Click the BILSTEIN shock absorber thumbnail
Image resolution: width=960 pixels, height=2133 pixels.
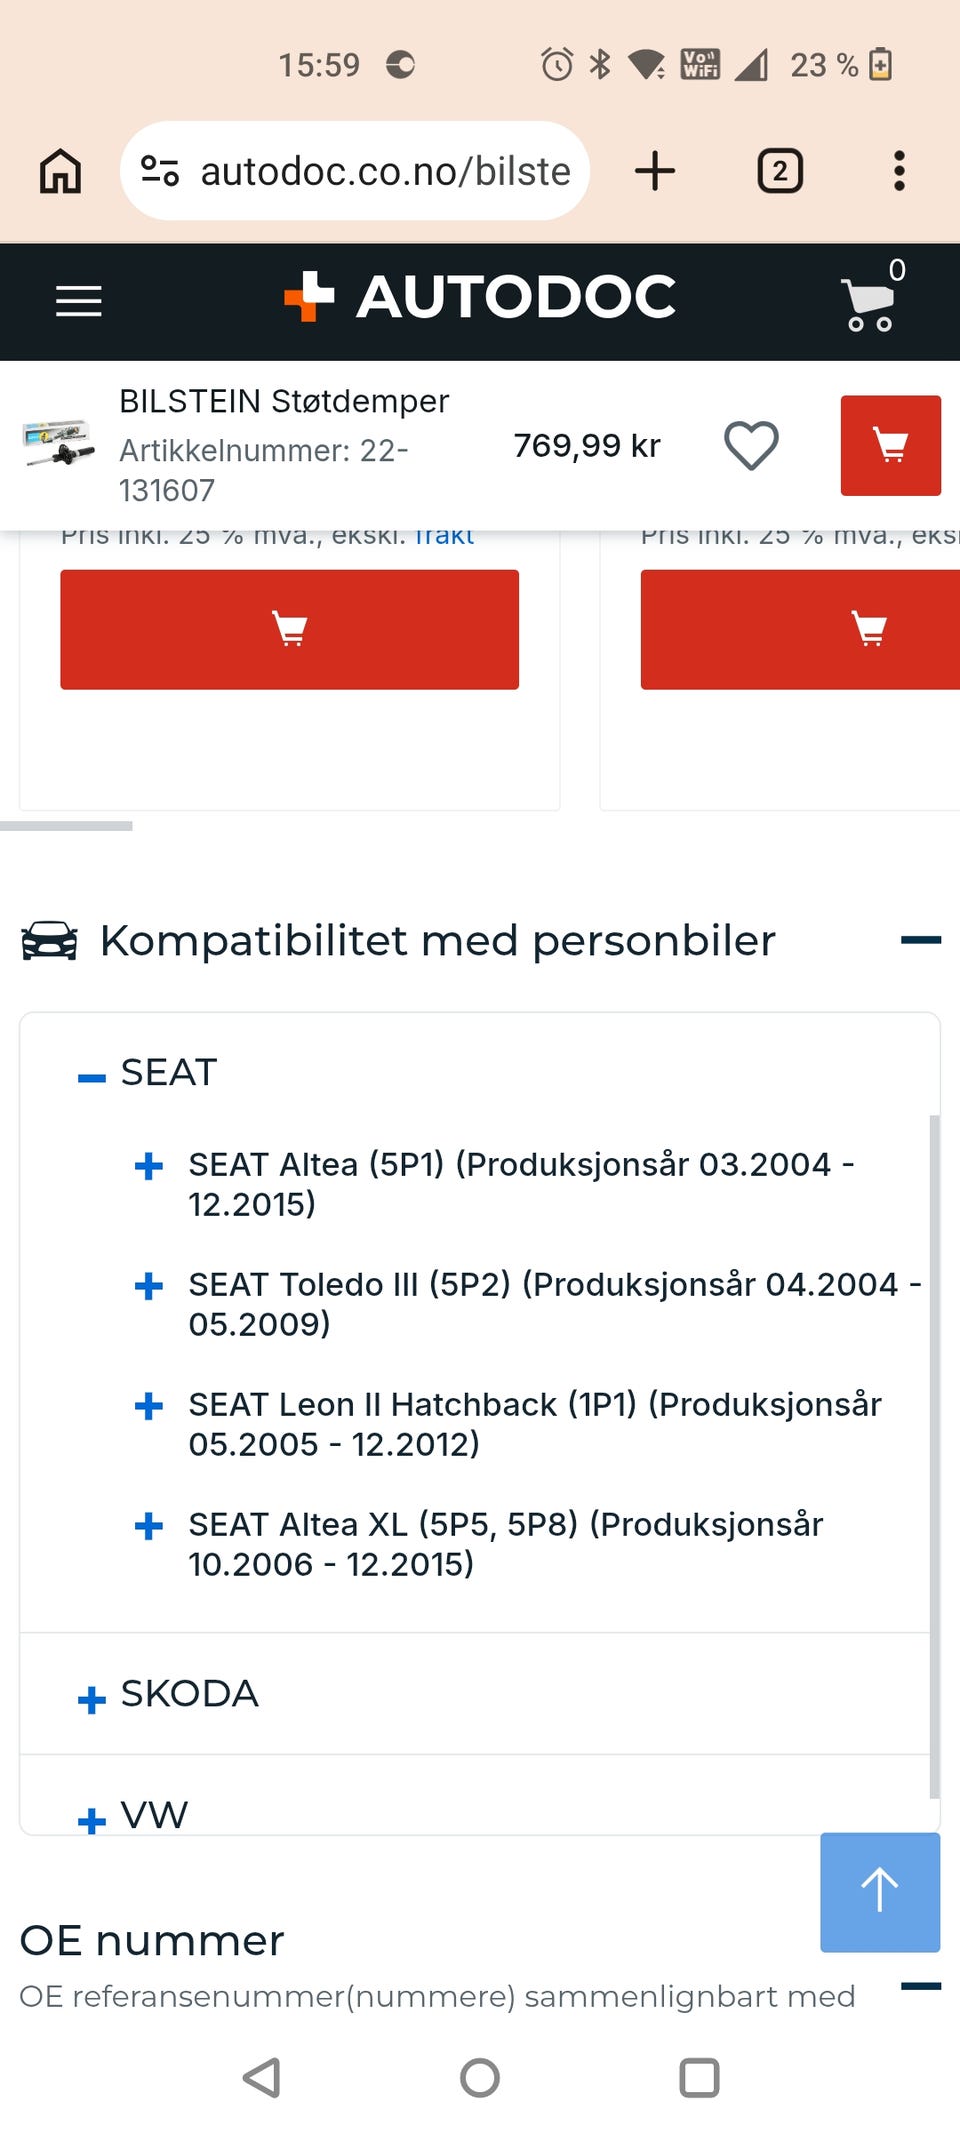[58, 443]
